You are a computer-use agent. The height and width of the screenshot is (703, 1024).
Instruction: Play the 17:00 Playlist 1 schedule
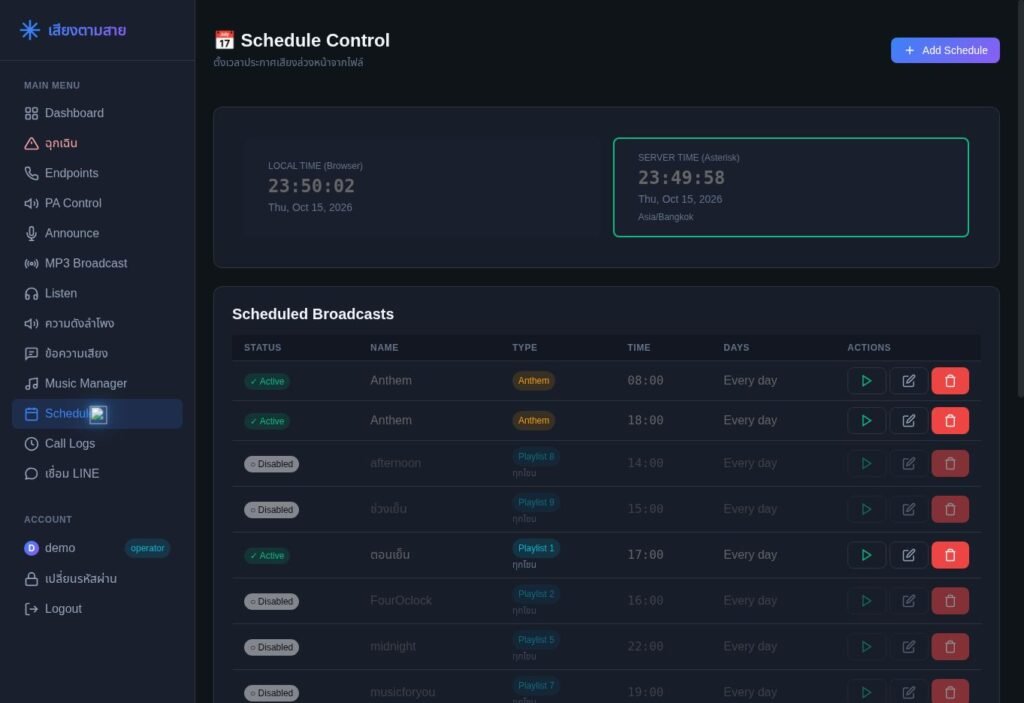[866, 555]
